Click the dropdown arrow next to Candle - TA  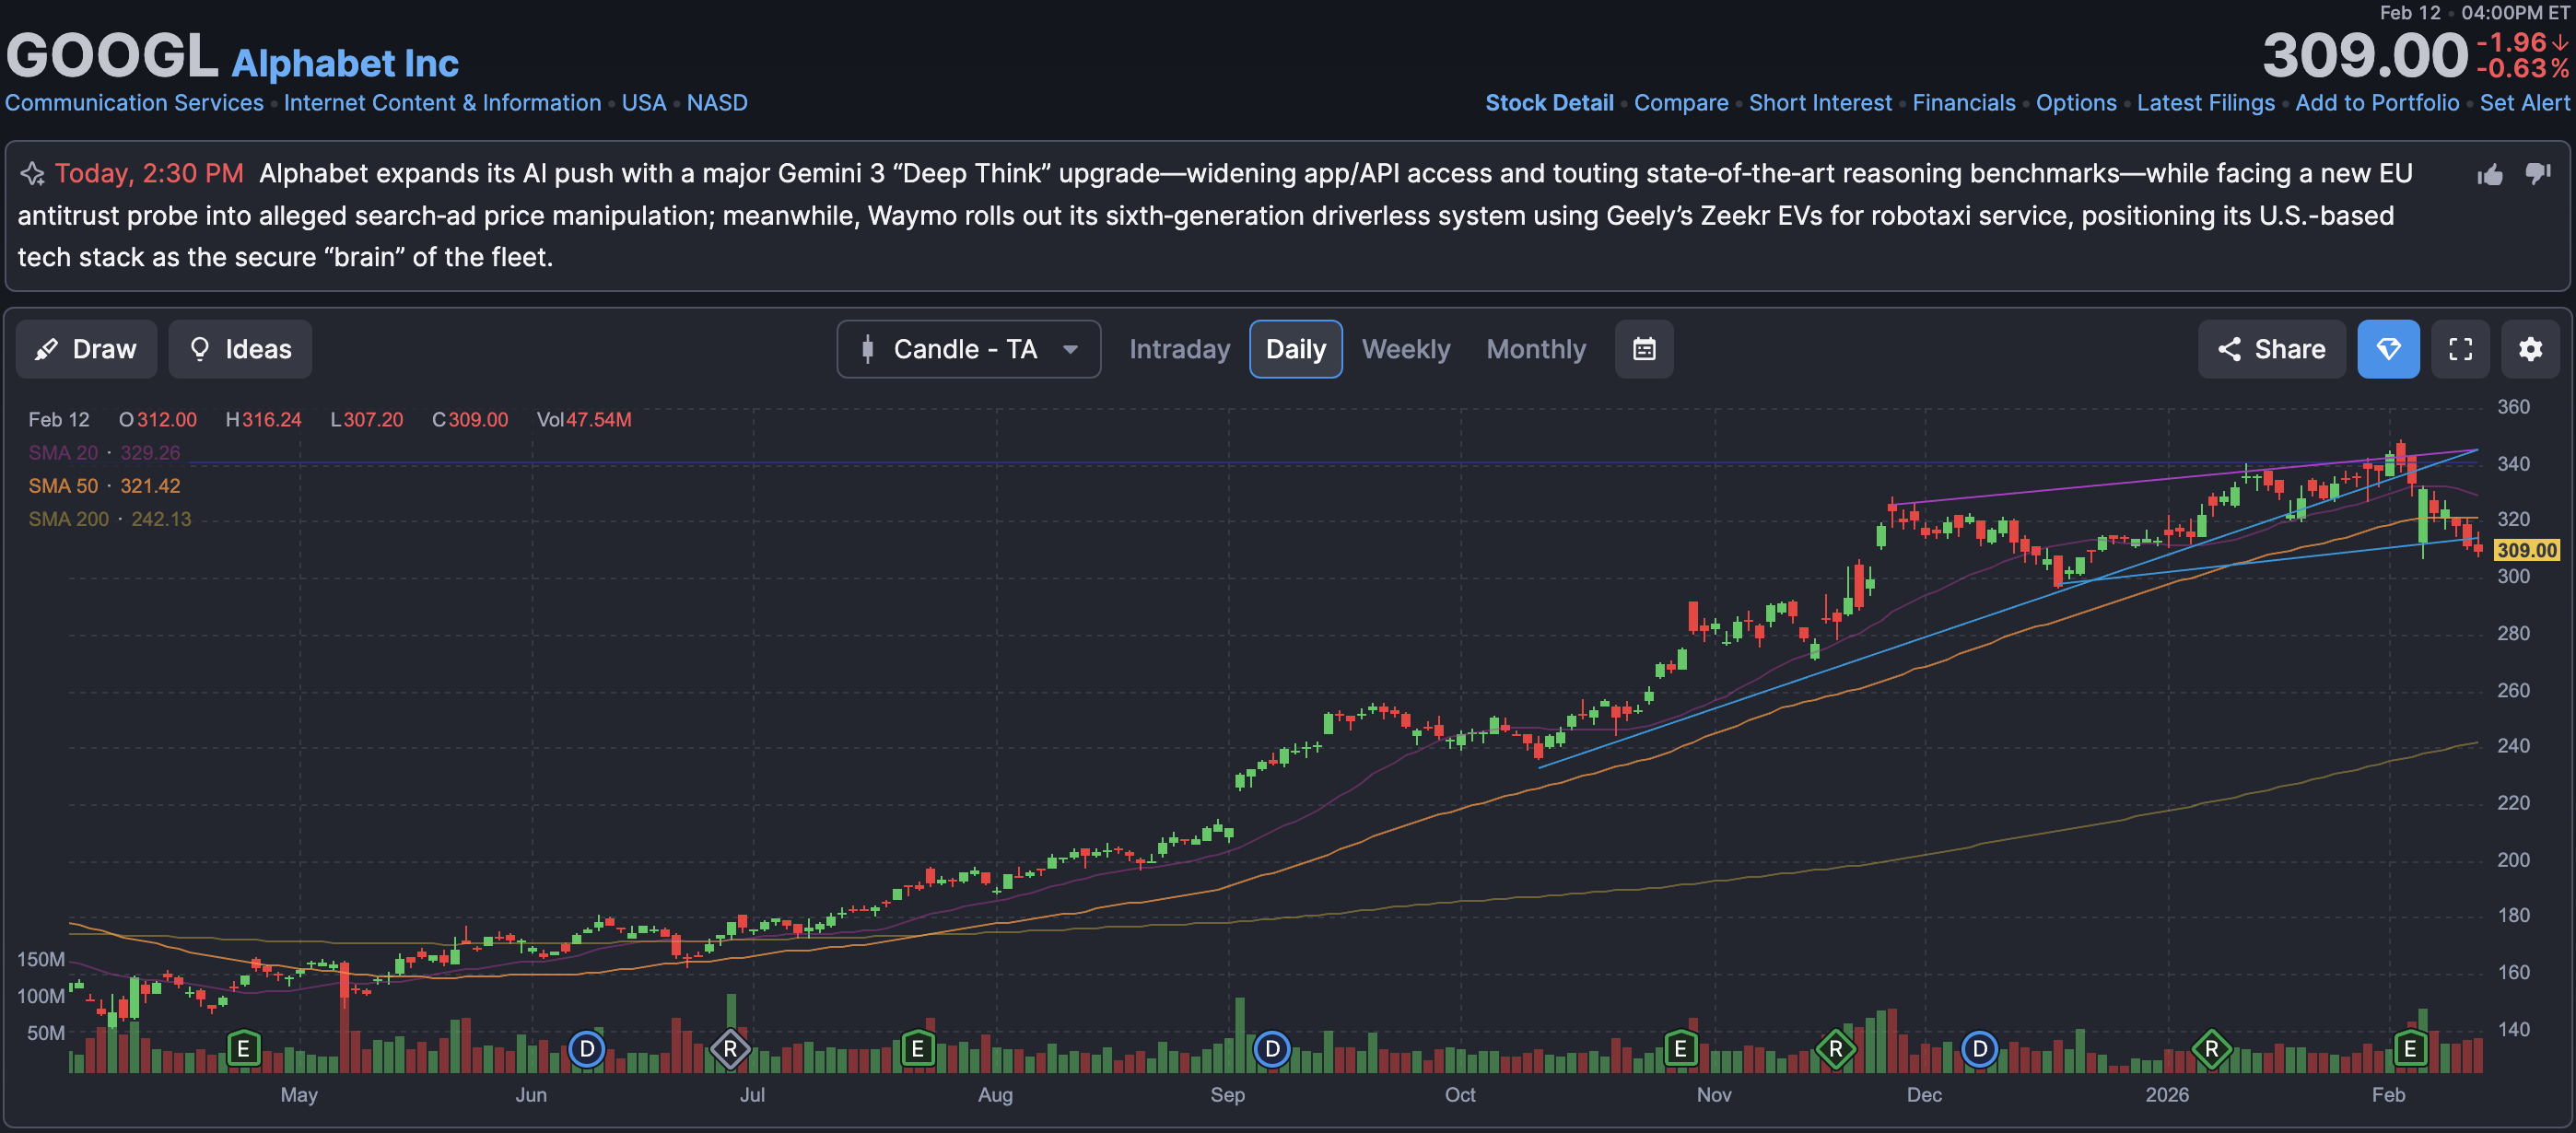click(1070, 349)
